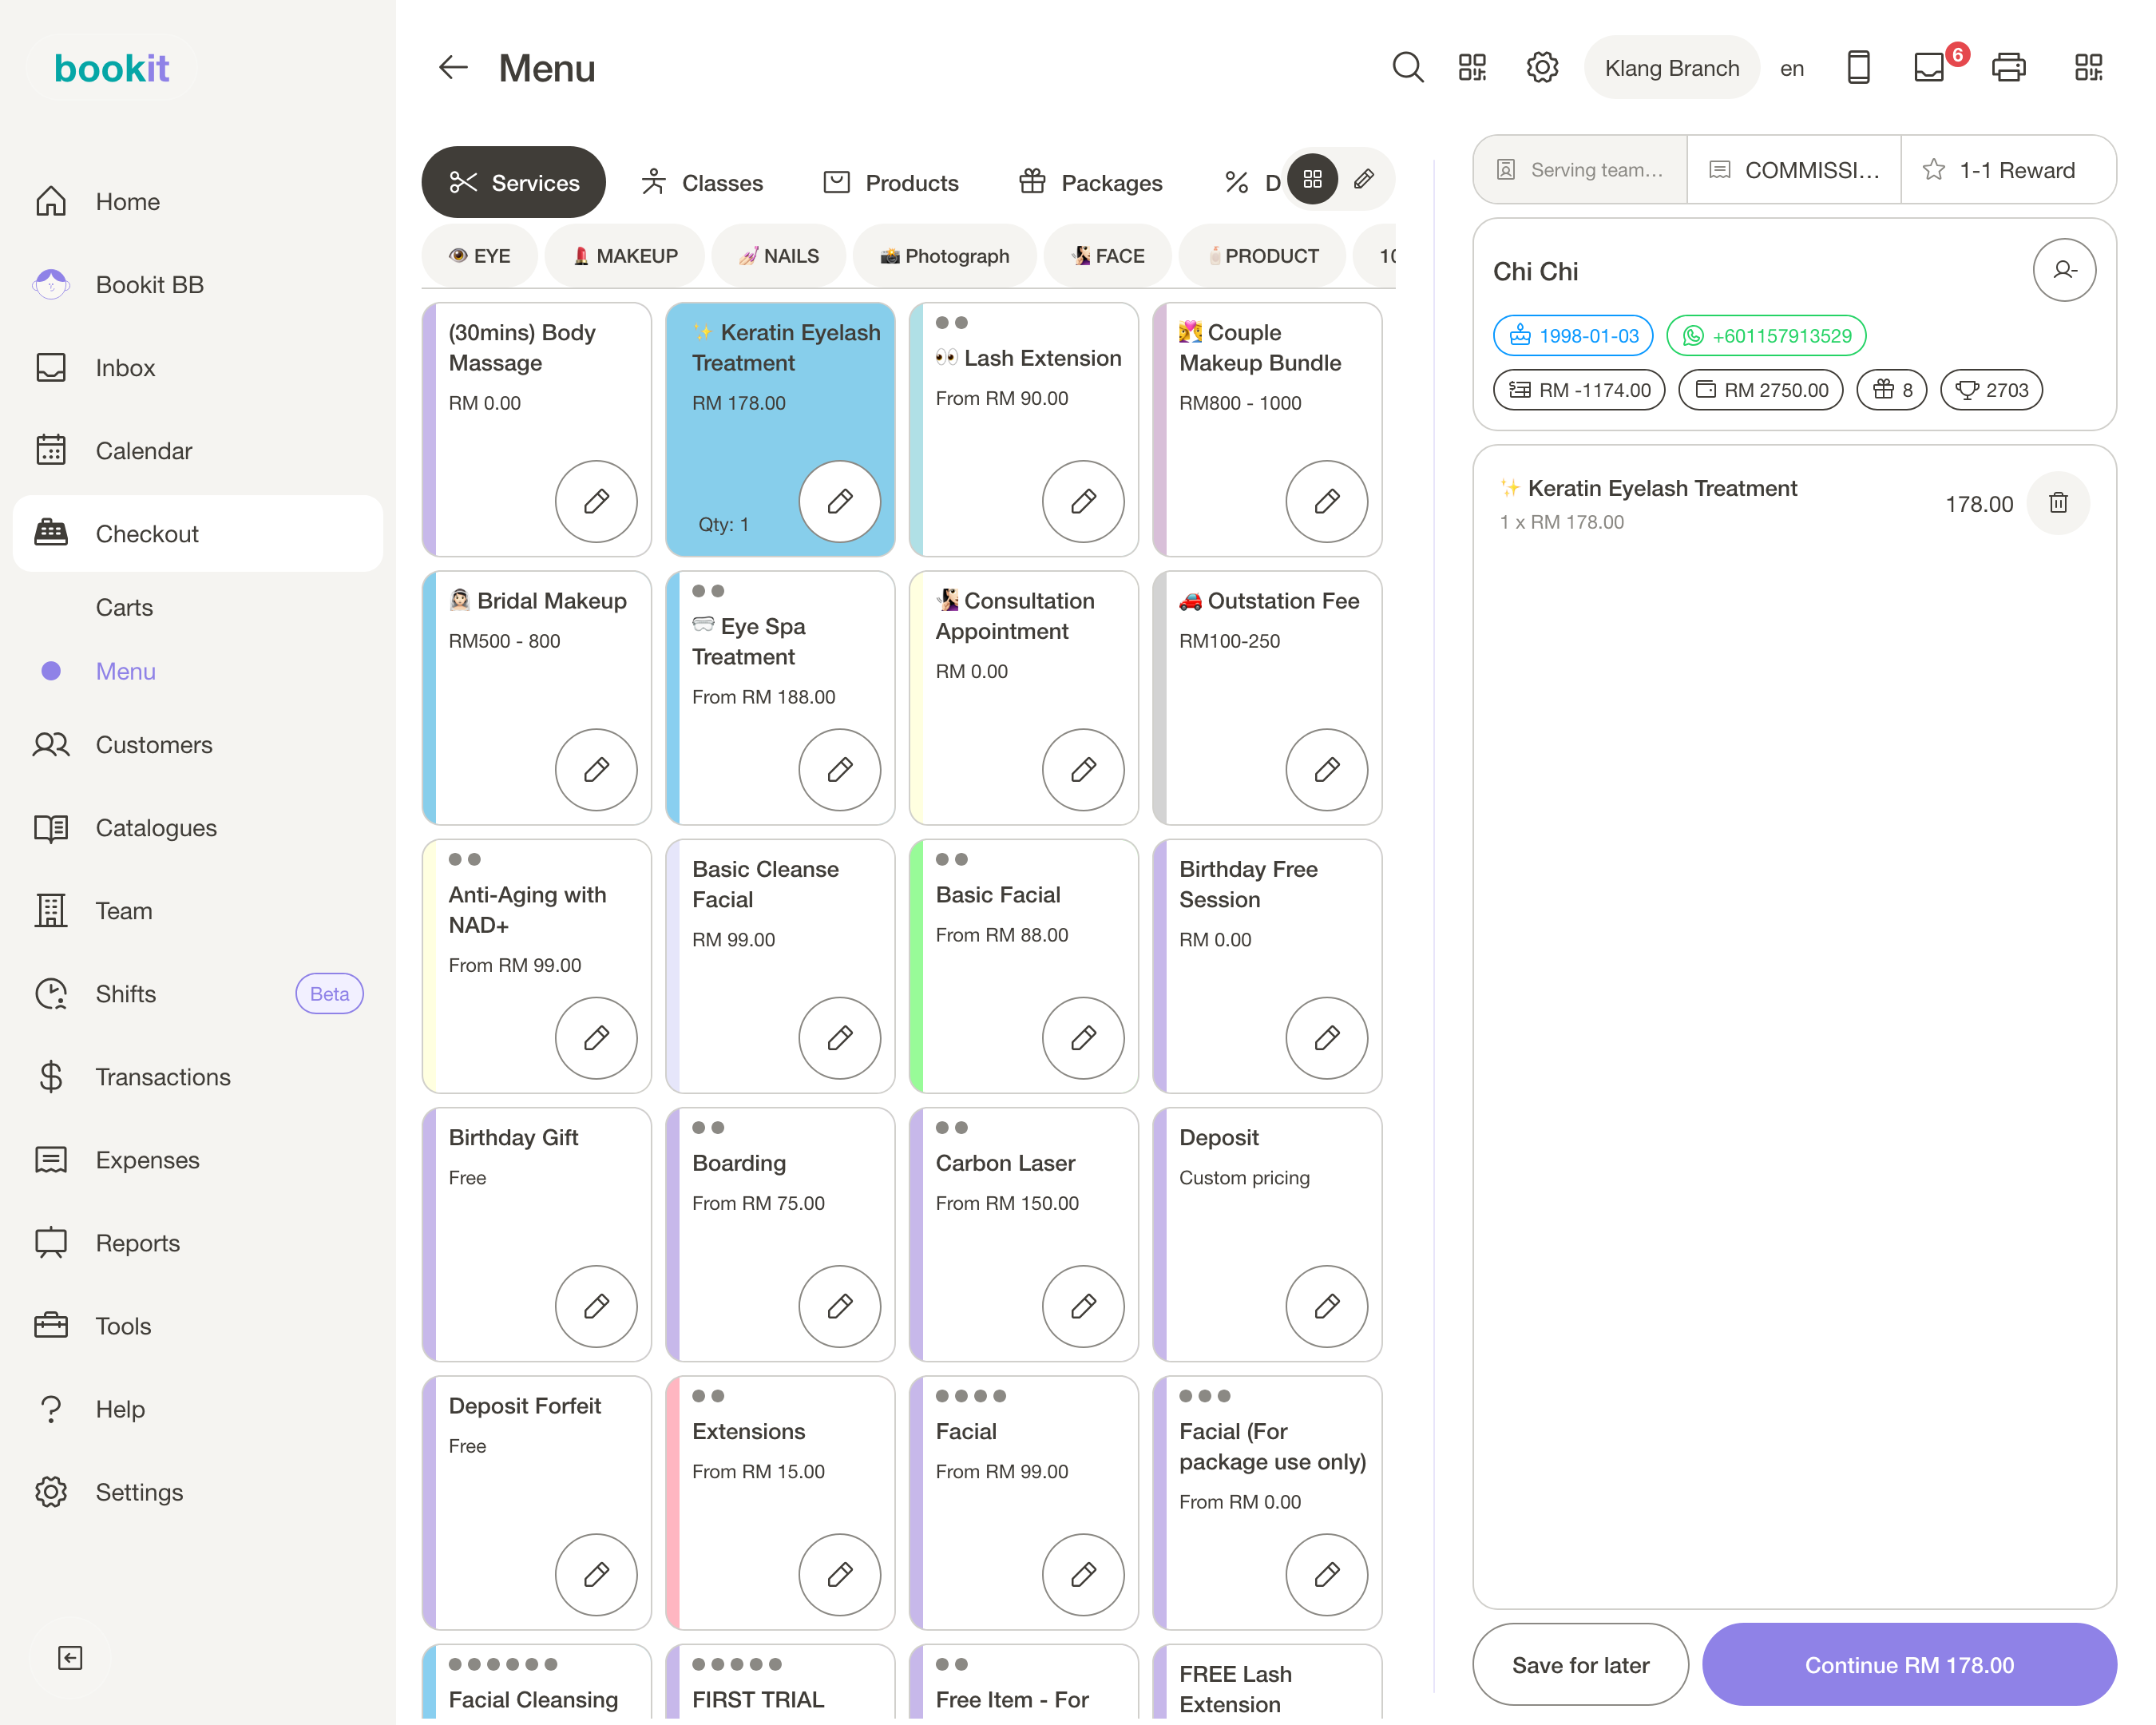Open the Serving team tab

point(1580,170)
